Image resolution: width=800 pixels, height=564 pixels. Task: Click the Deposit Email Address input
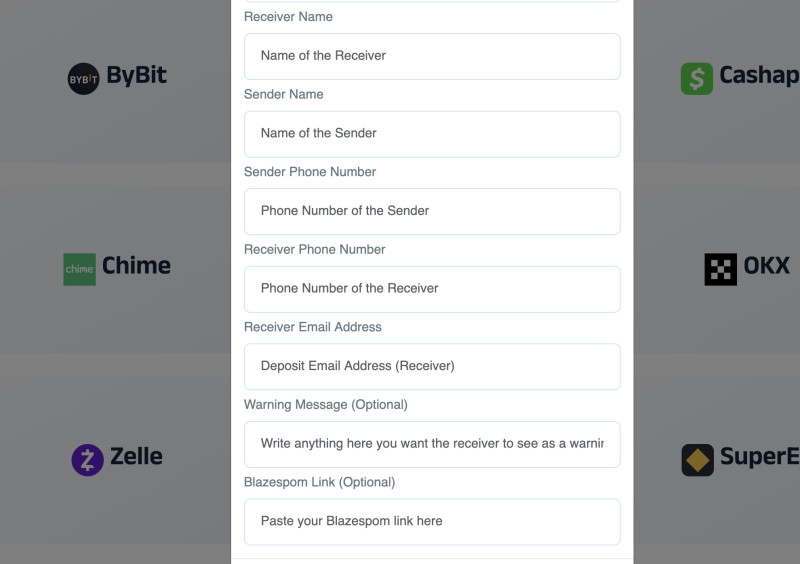tap(432, 366)
